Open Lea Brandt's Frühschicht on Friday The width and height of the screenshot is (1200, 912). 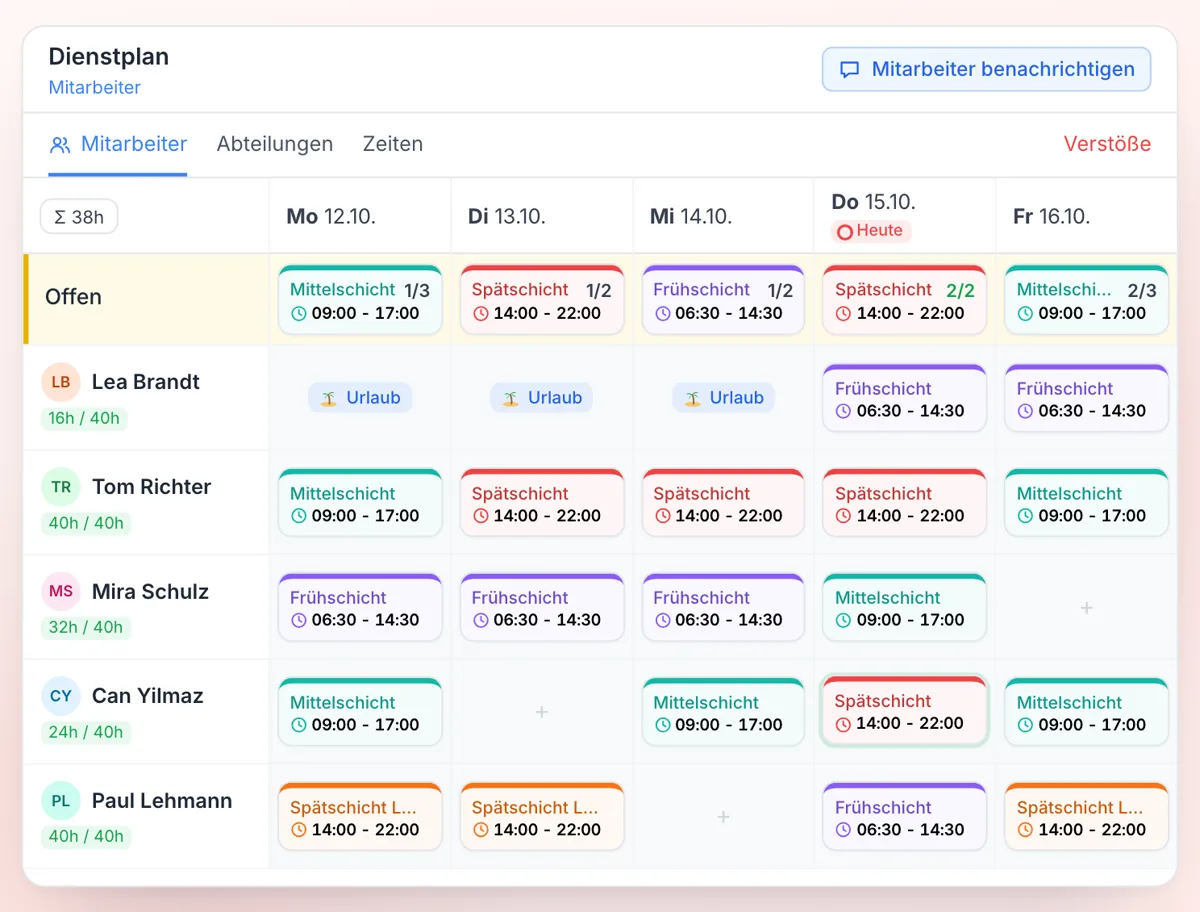[x=1087, y=398]
